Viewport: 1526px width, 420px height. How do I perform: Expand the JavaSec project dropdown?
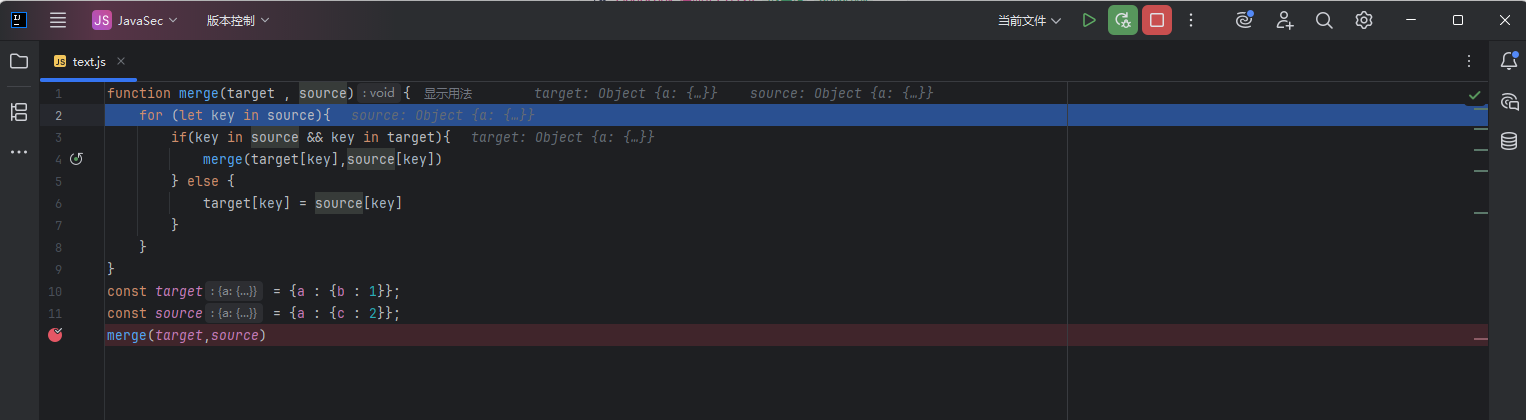pyautogui.click(x=135, y=20)
